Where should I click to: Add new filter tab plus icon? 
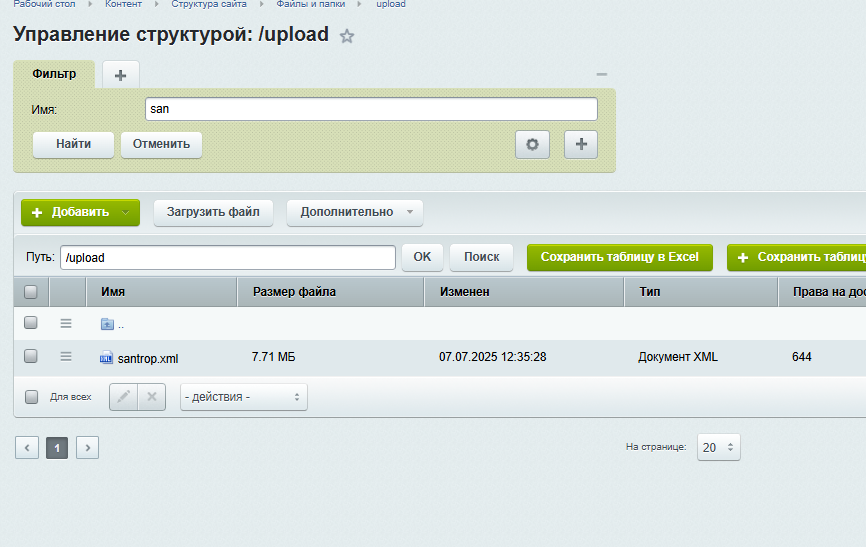click(x=120, y=75)
